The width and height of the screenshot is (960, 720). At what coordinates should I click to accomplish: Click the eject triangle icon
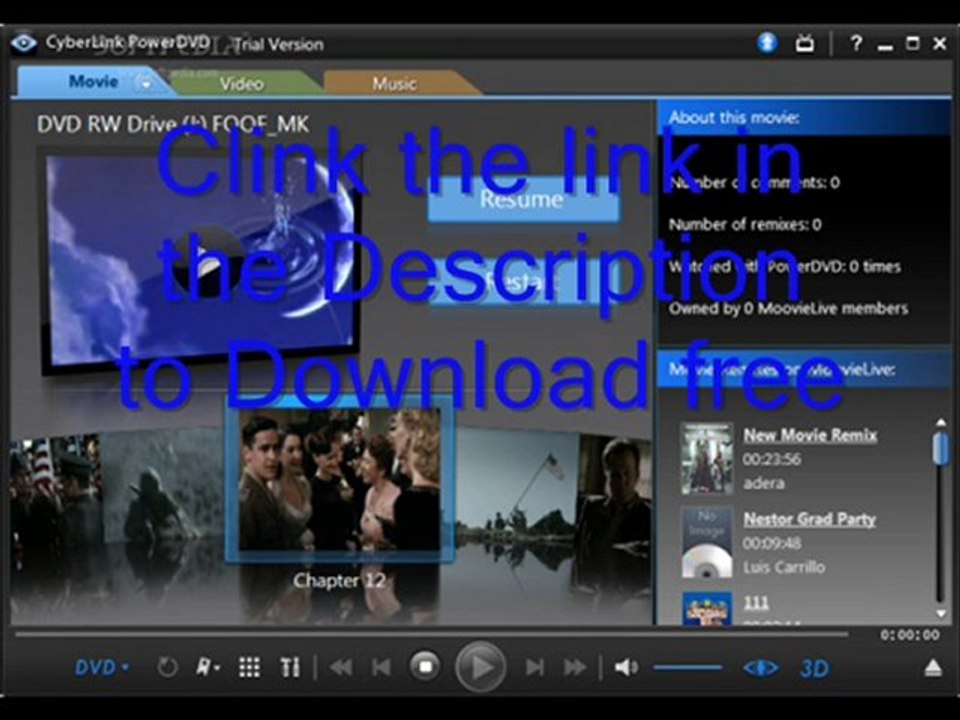pyautogui.click(x=933, y=667)
